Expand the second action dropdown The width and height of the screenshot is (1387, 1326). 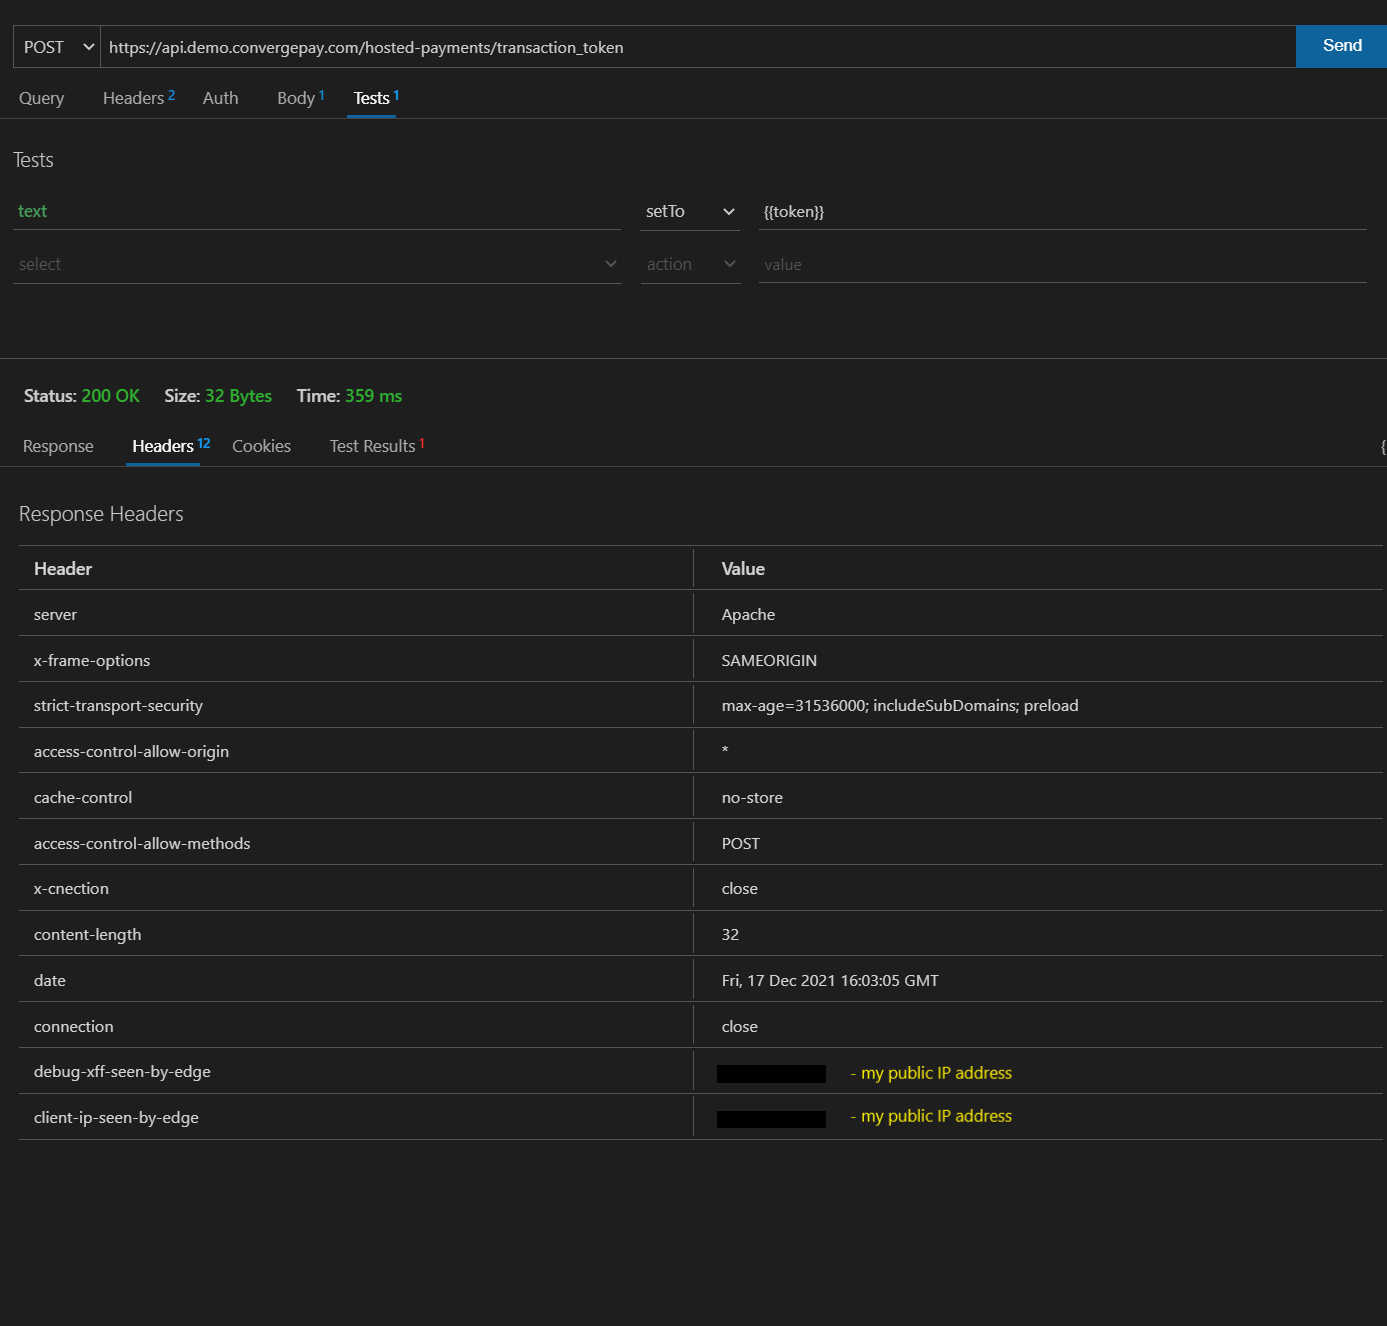[x=690, y=263]
